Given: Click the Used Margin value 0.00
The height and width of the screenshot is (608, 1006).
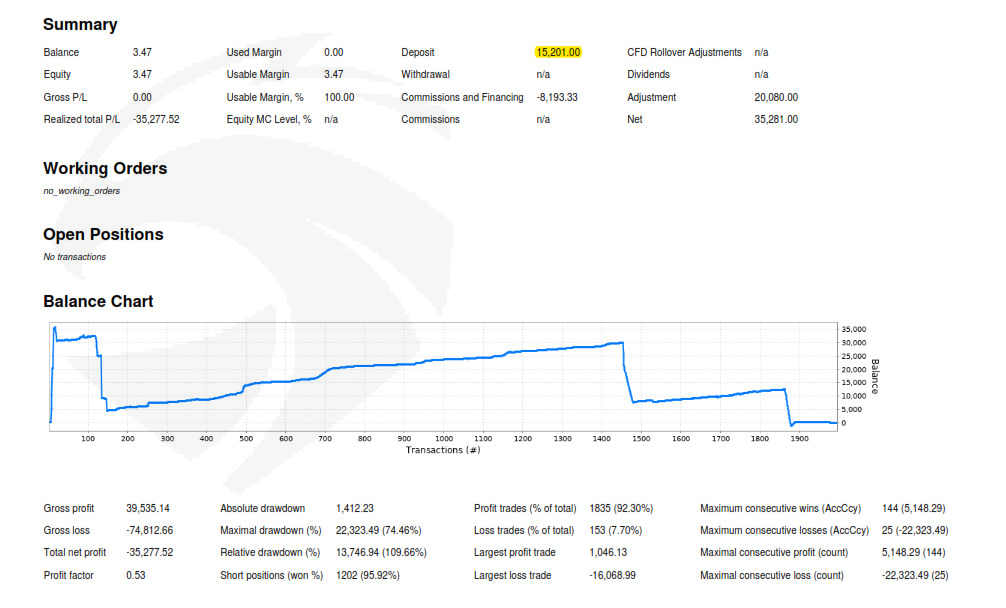Looking at the screenshot, I should 334,53.
